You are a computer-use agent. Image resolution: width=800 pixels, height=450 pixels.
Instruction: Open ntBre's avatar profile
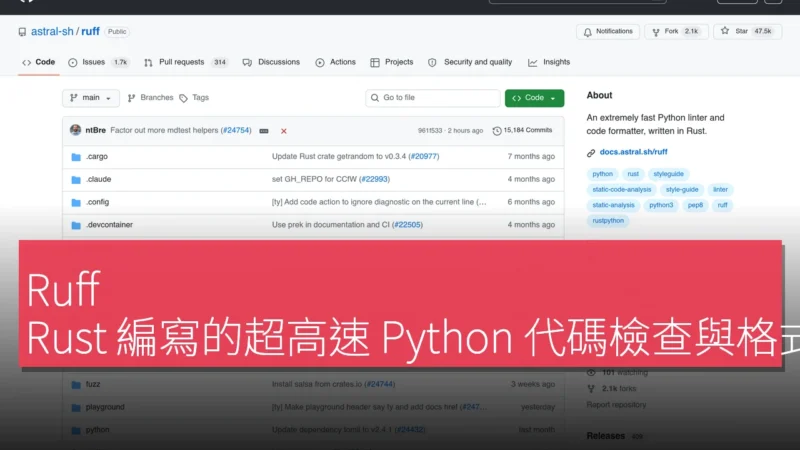(76, 130)
